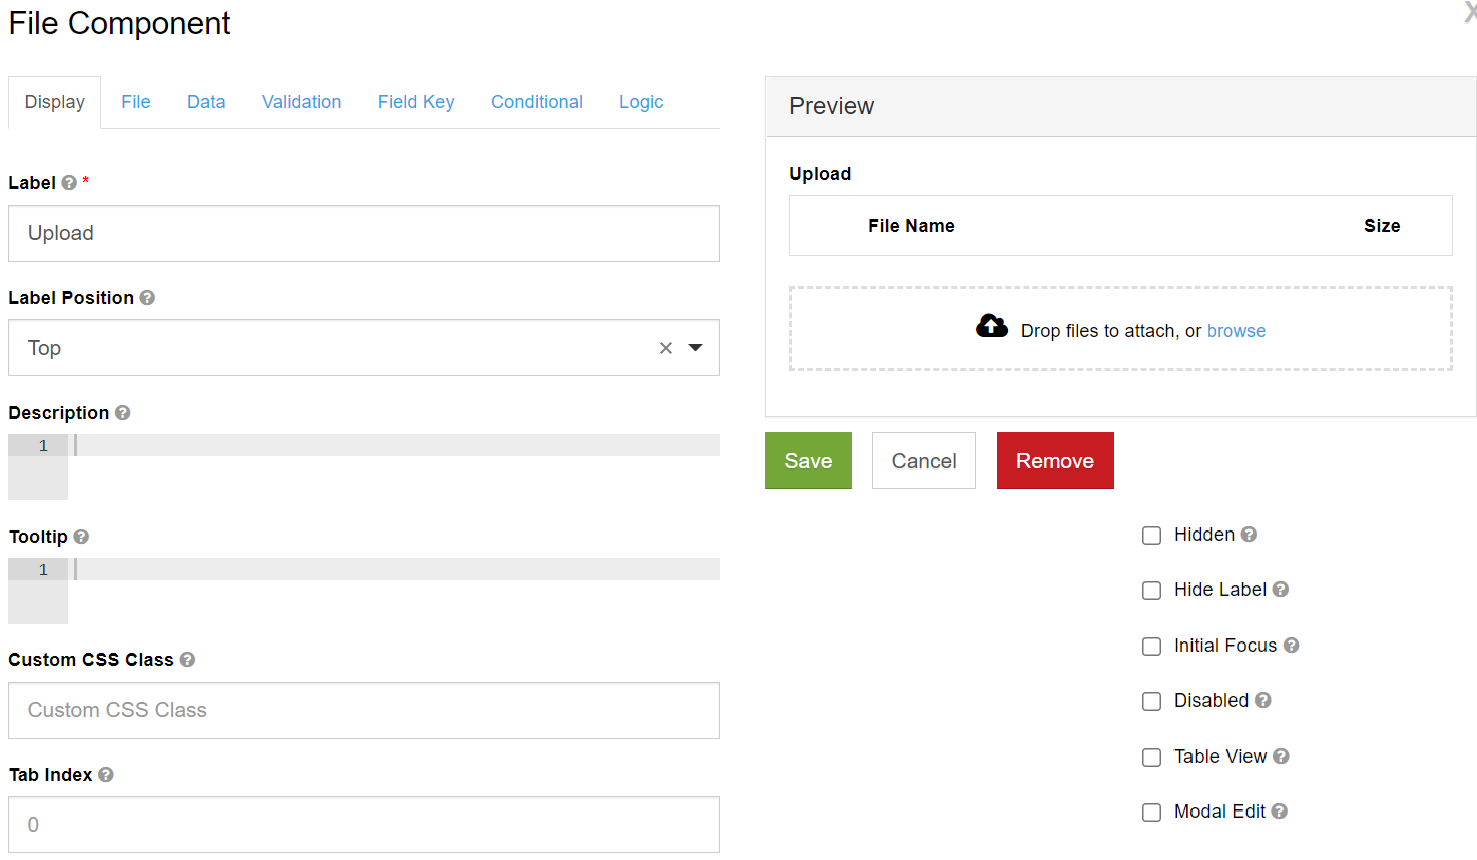Click the File Name column header

[911, 226]
